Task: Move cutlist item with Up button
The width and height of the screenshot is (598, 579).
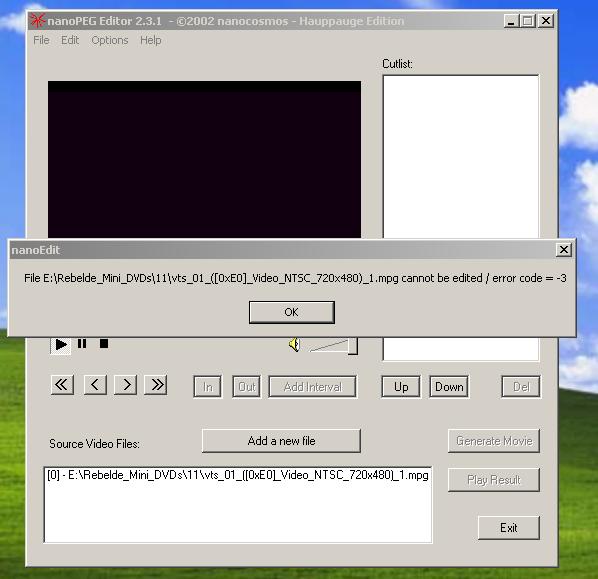Action: pyautogui.click(x=401, y=387)
